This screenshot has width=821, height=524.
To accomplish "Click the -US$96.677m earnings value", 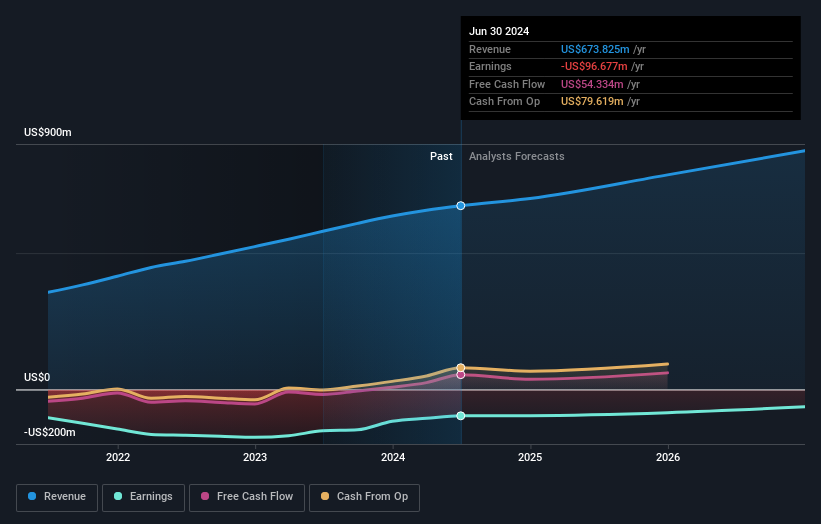I will point(594,66).
